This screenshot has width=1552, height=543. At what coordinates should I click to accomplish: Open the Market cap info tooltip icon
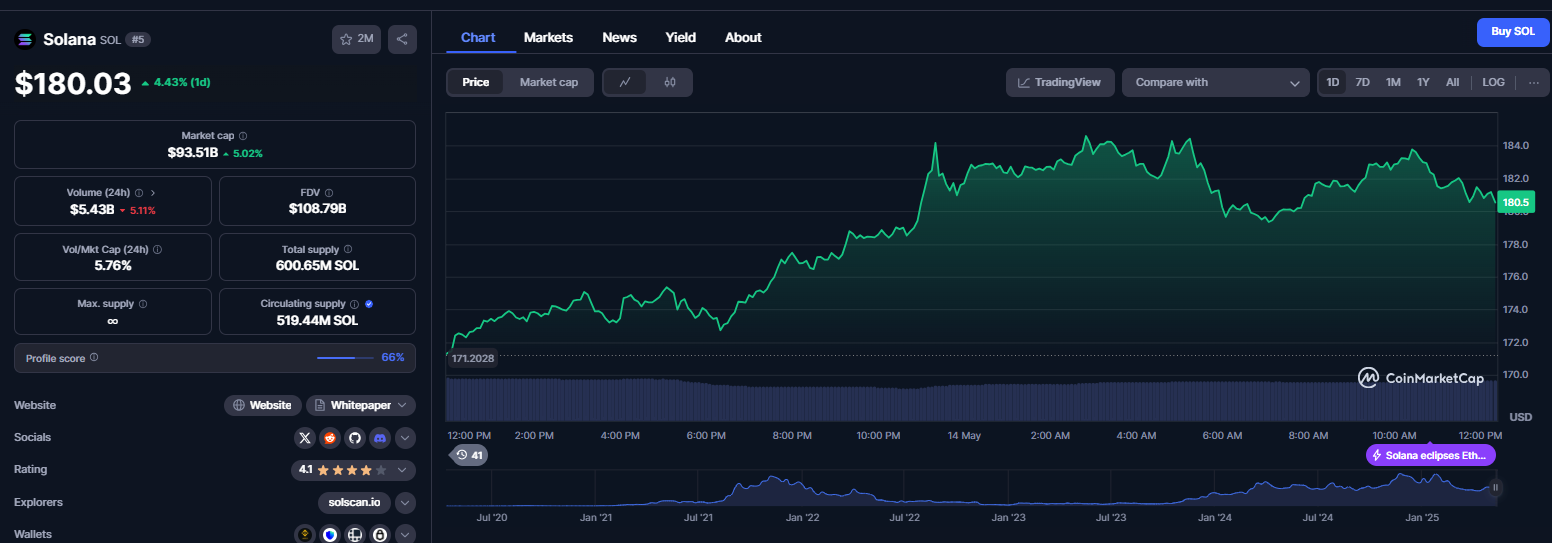(x=243, y=136)
